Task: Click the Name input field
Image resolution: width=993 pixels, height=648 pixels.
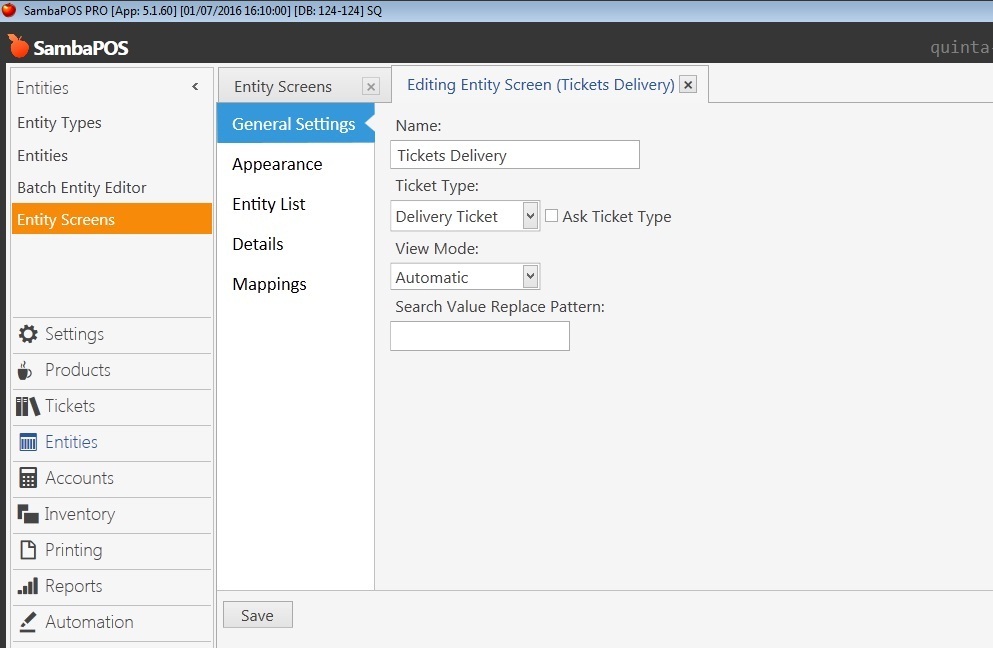Action: pos(515,155)
